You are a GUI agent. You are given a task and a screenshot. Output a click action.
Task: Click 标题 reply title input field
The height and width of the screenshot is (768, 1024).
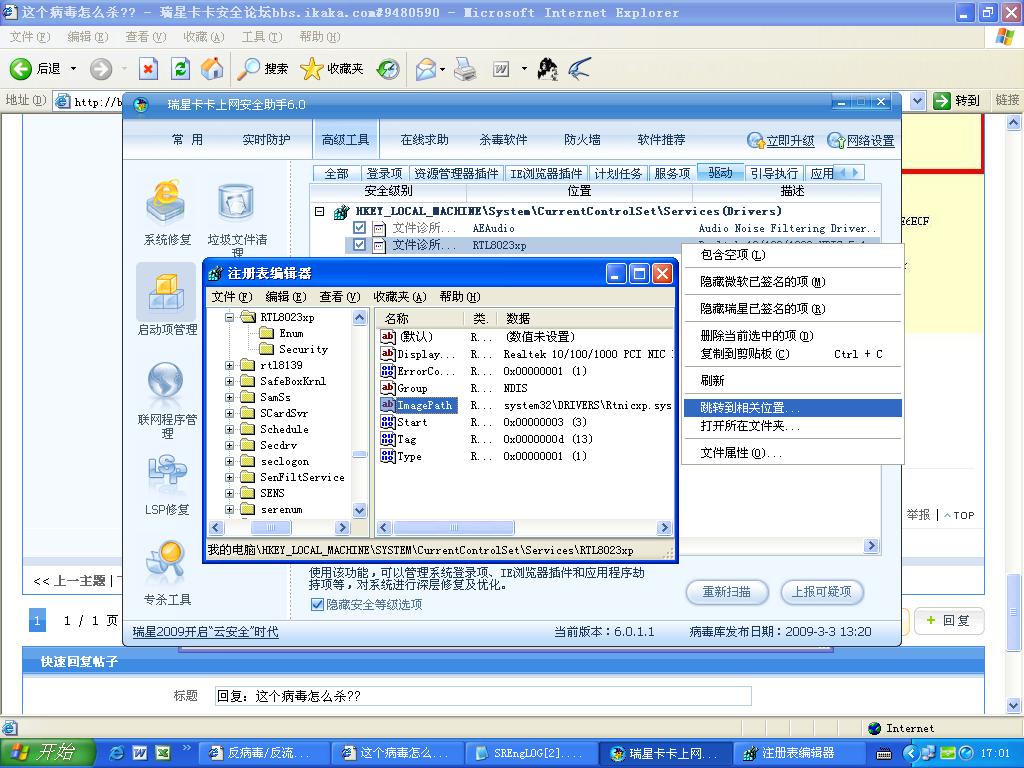click(x=483, y=696)
